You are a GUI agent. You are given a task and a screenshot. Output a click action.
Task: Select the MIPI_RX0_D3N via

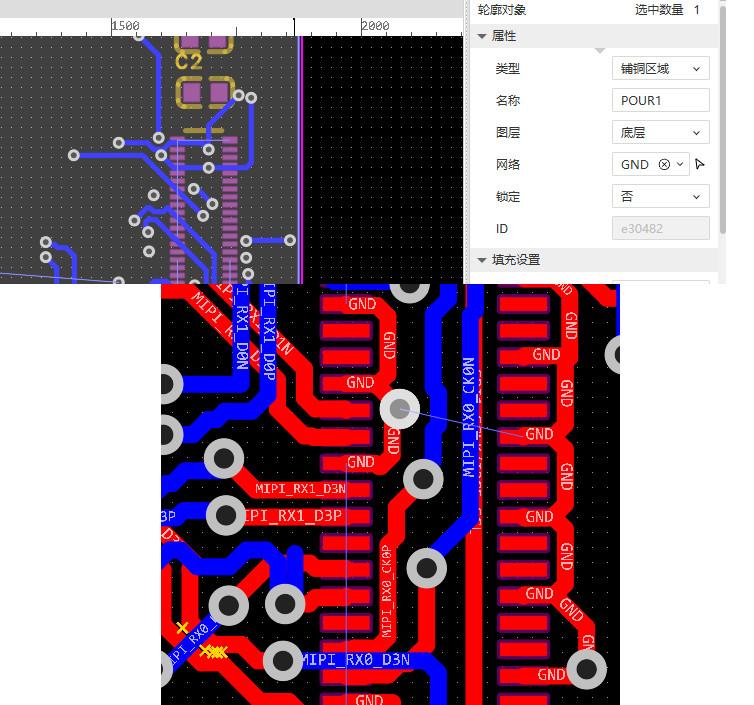283,660
